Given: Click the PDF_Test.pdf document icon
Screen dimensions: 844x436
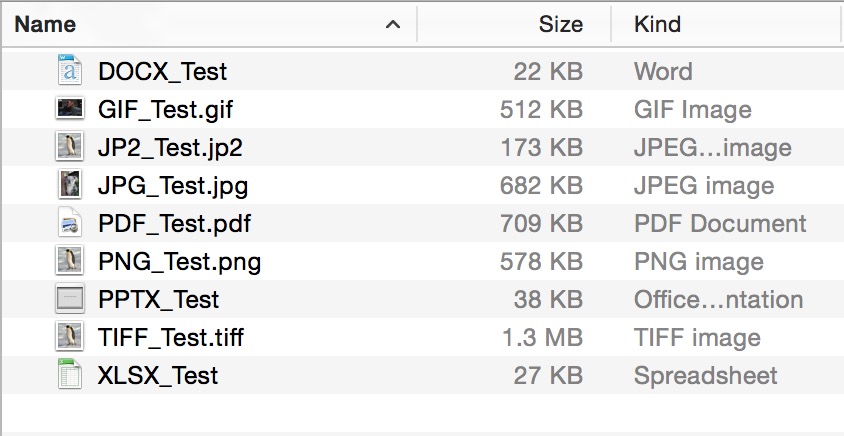Looking at the screenshot, I should coord(70,222).
